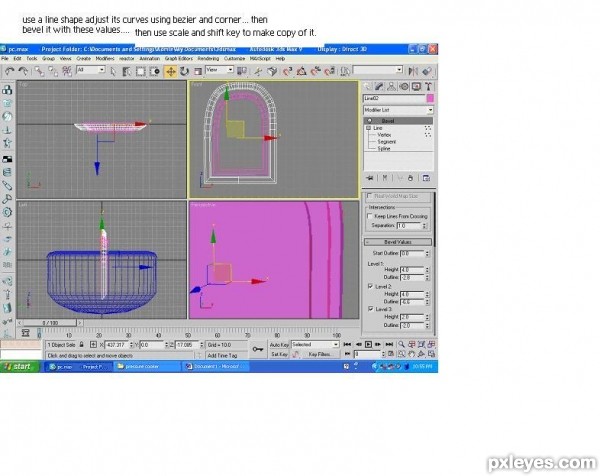The height and width of the screenshot is (476, 600).
Task: Open the Create command panel tab
Action: (367, 86)
